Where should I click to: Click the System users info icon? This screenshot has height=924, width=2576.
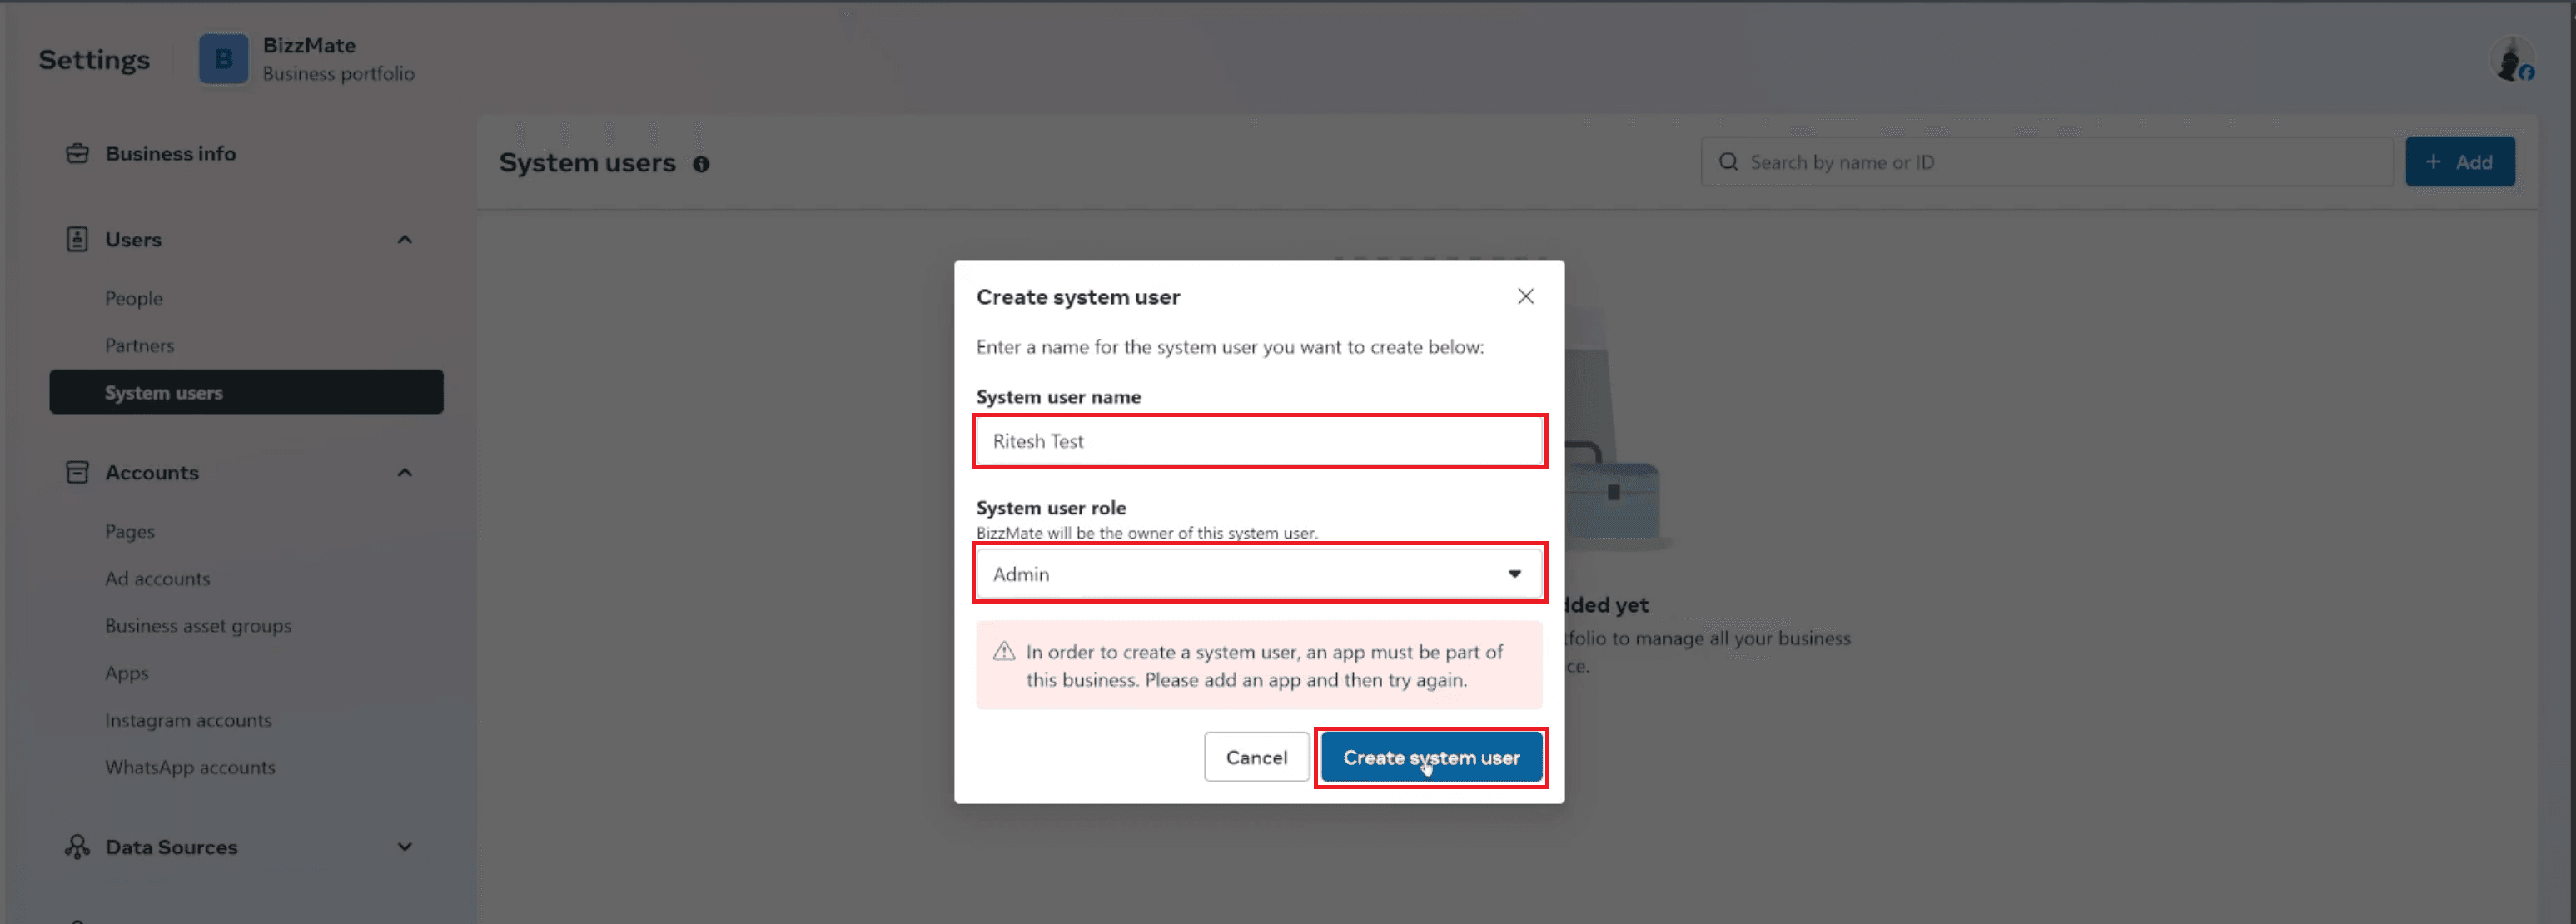[x=701, y=164]
